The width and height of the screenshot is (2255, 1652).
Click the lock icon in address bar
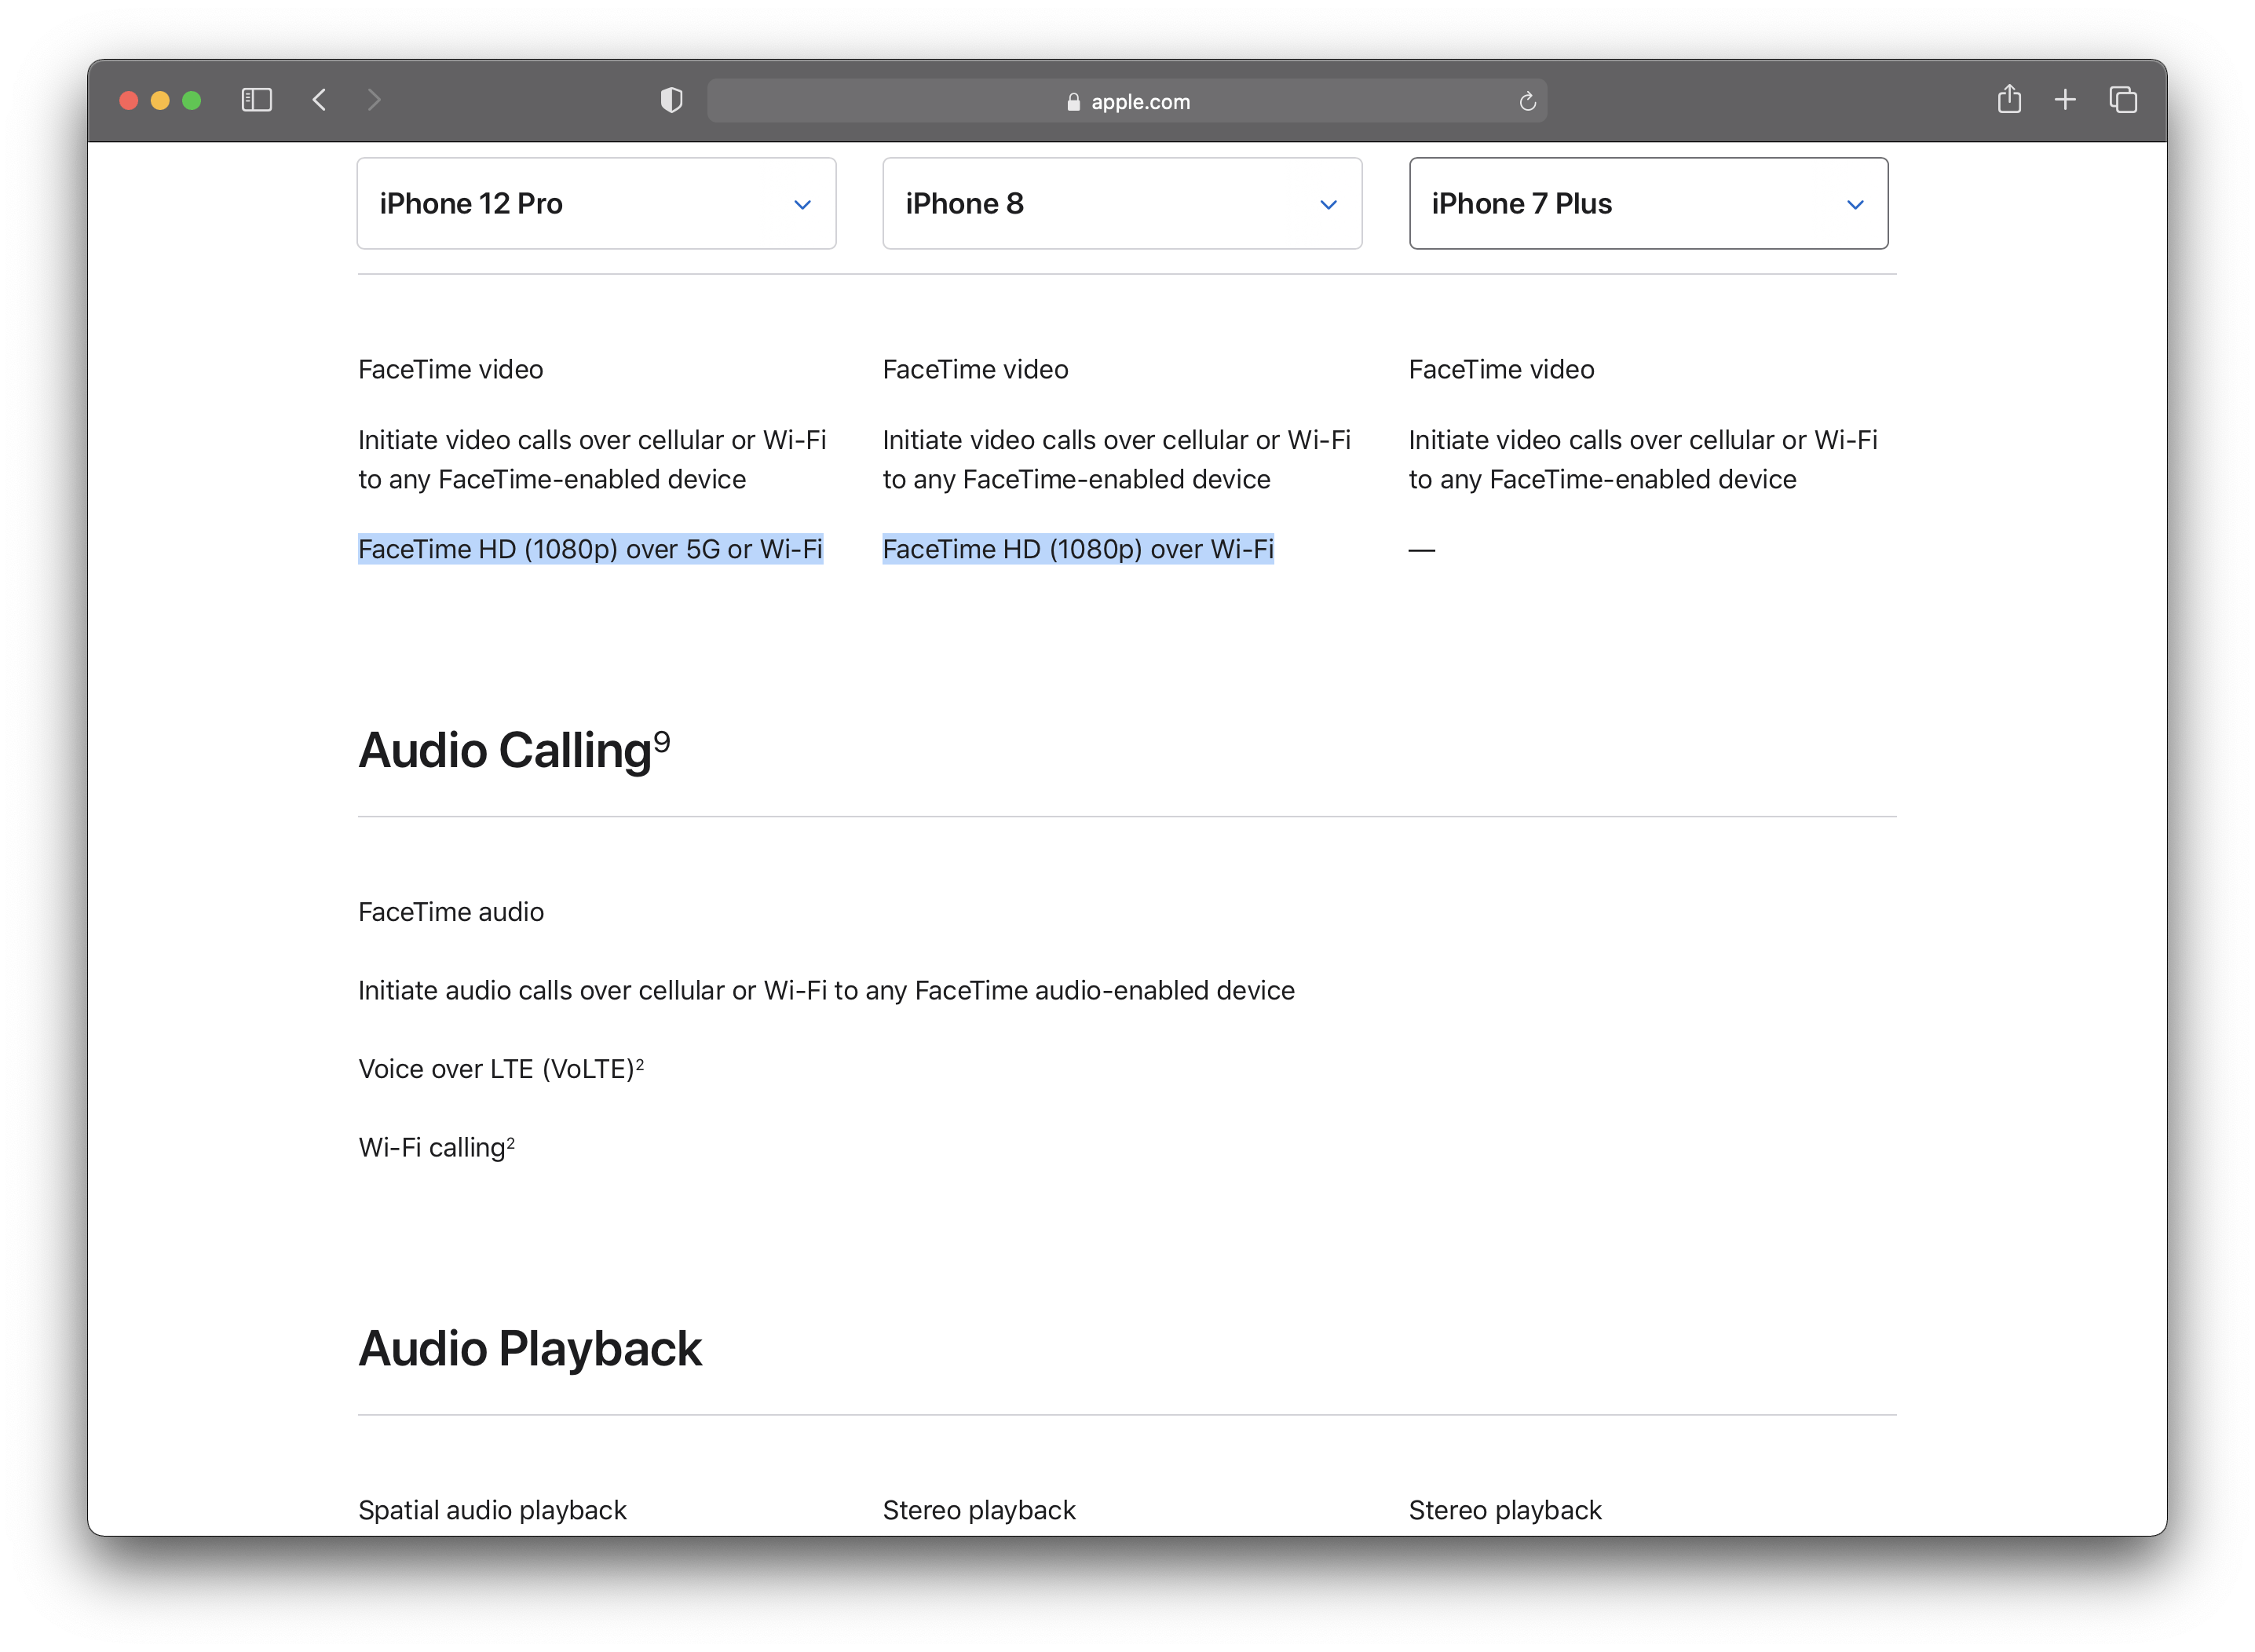pyautogui.click(x=1073, y=101)
